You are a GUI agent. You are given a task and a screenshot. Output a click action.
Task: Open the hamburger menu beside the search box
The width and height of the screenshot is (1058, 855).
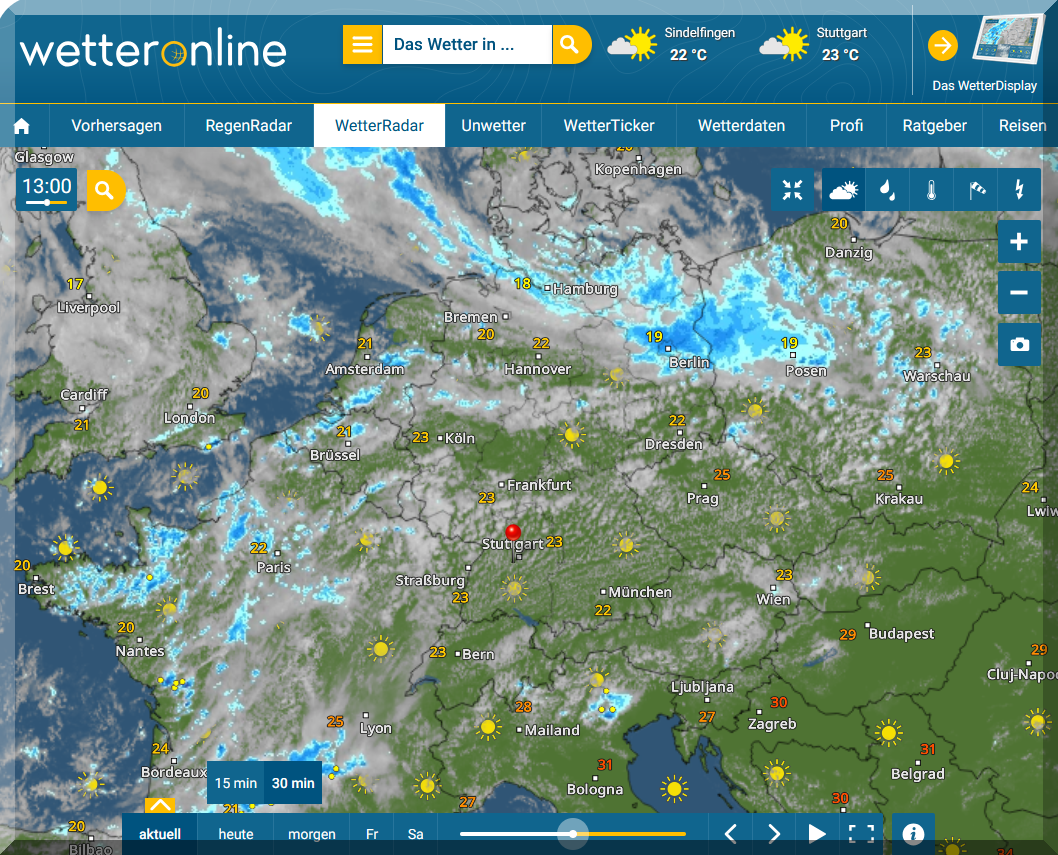(x=362, y=45)
